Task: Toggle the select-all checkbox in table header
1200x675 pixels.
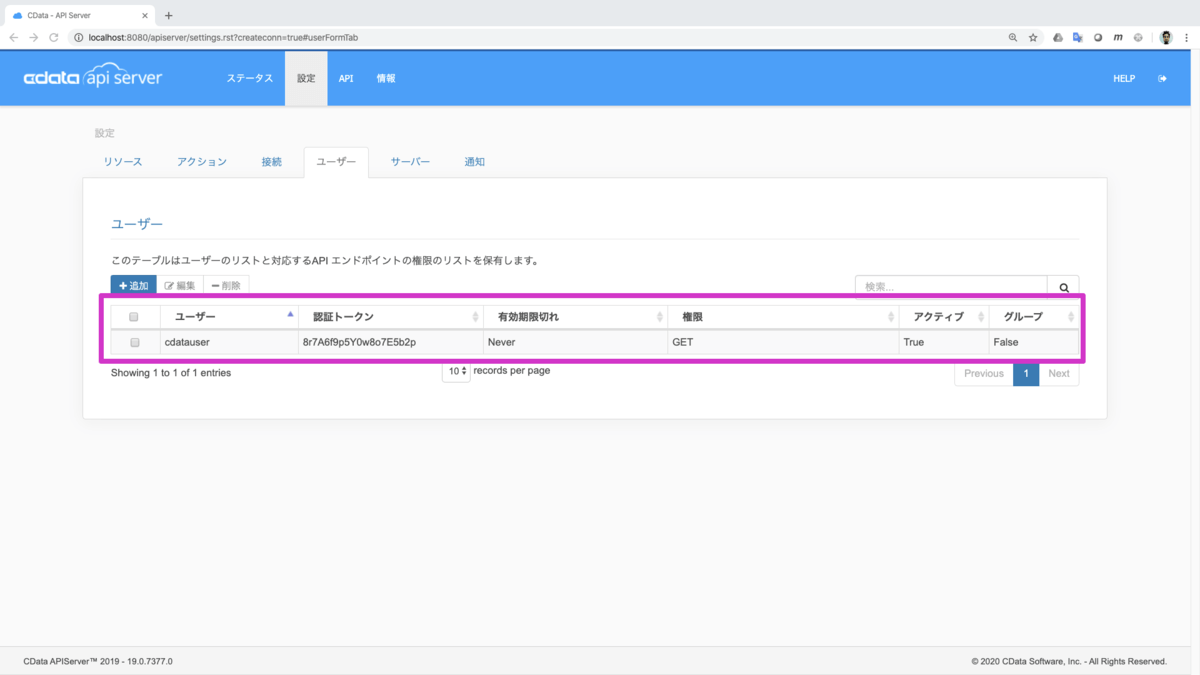Action: coord(134,317)
